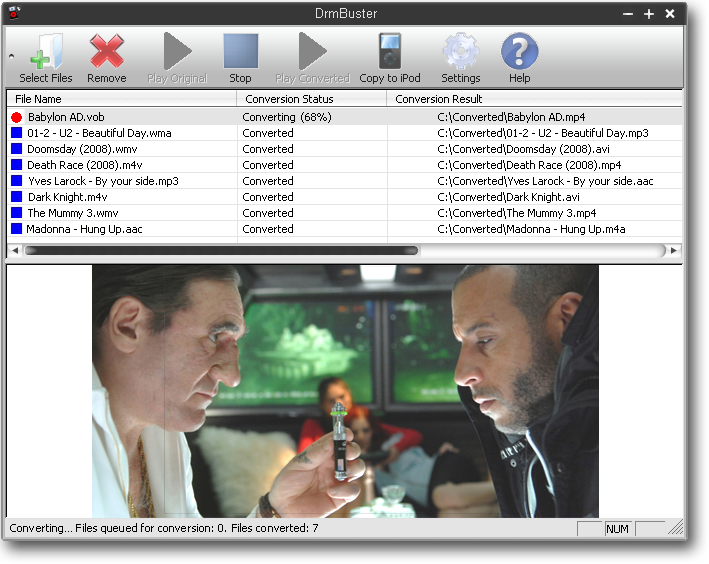Screen dimensions: 709x564
Task: Click blue square beside U2 Beautiful Day.wma
Action: (17, 133)
